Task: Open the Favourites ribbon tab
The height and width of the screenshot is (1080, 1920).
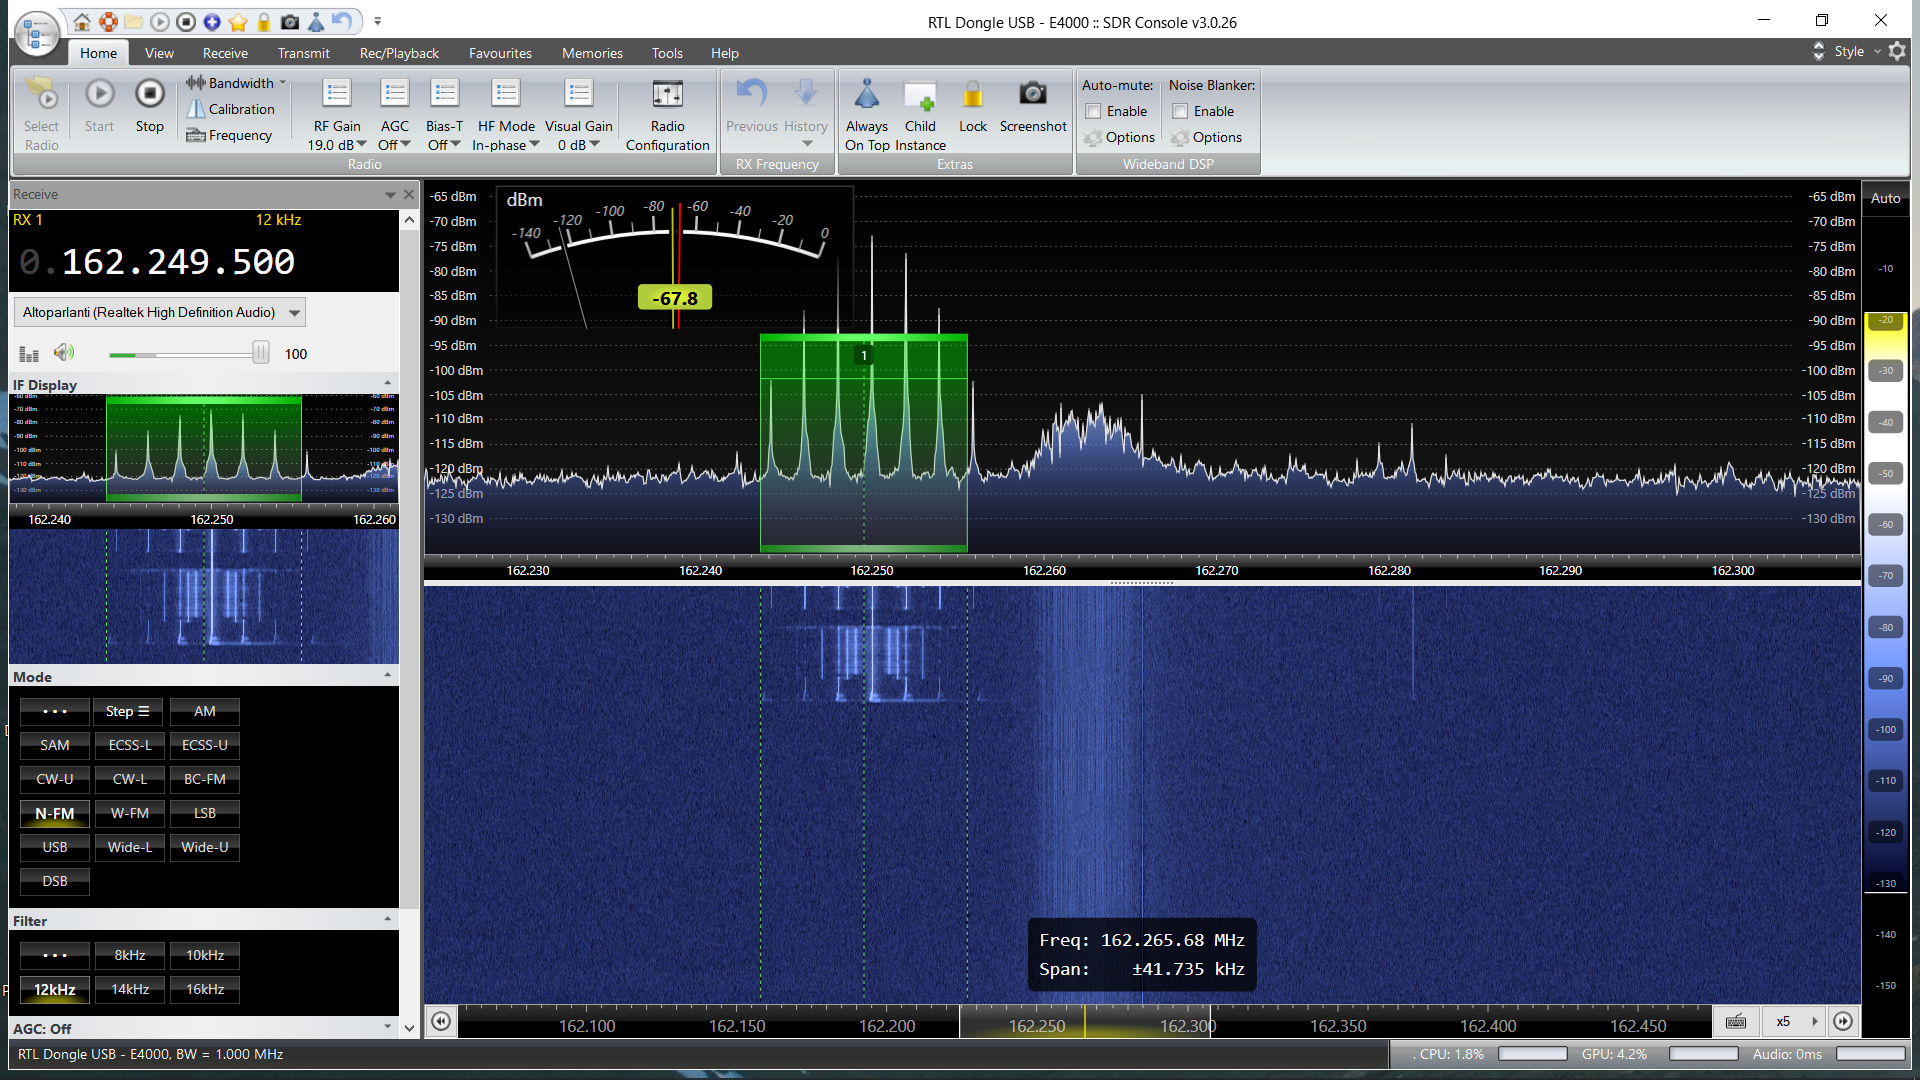Action: 500,53
